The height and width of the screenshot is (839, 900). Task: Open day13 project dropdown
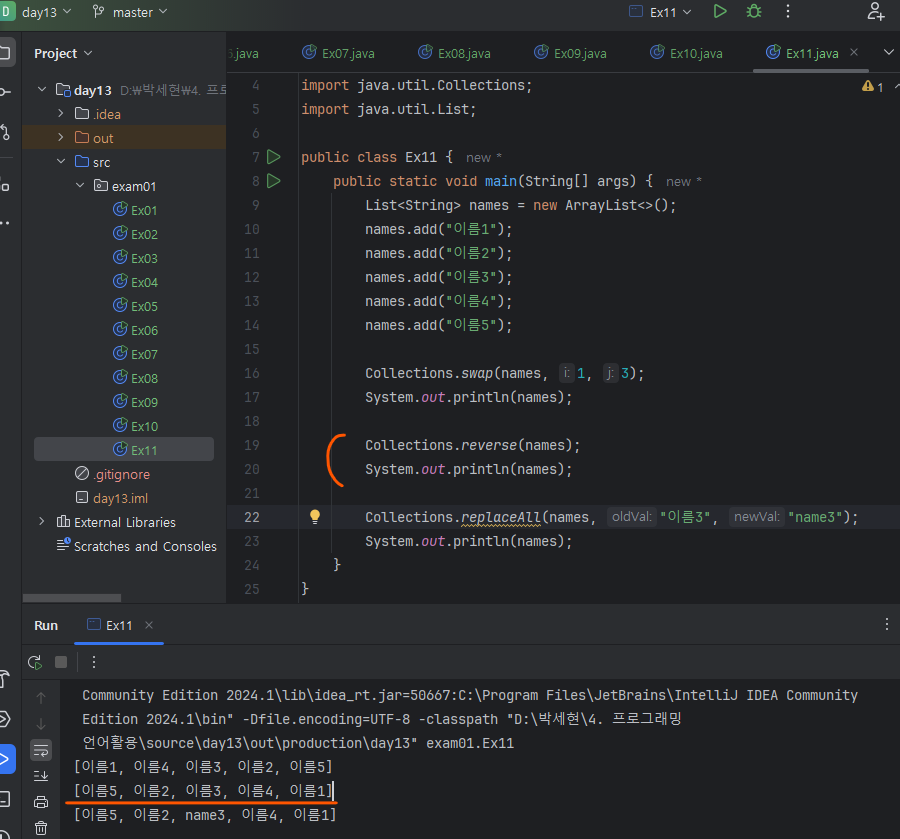coord(46,12)
